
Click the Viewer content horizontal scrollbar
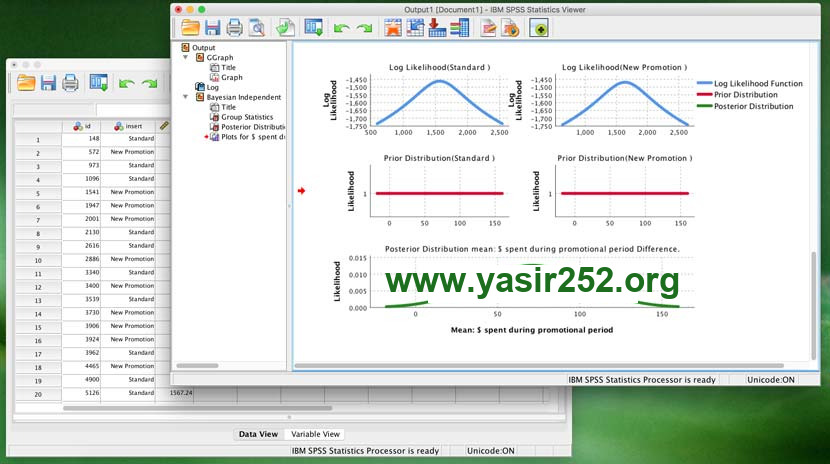click(539, 366)
